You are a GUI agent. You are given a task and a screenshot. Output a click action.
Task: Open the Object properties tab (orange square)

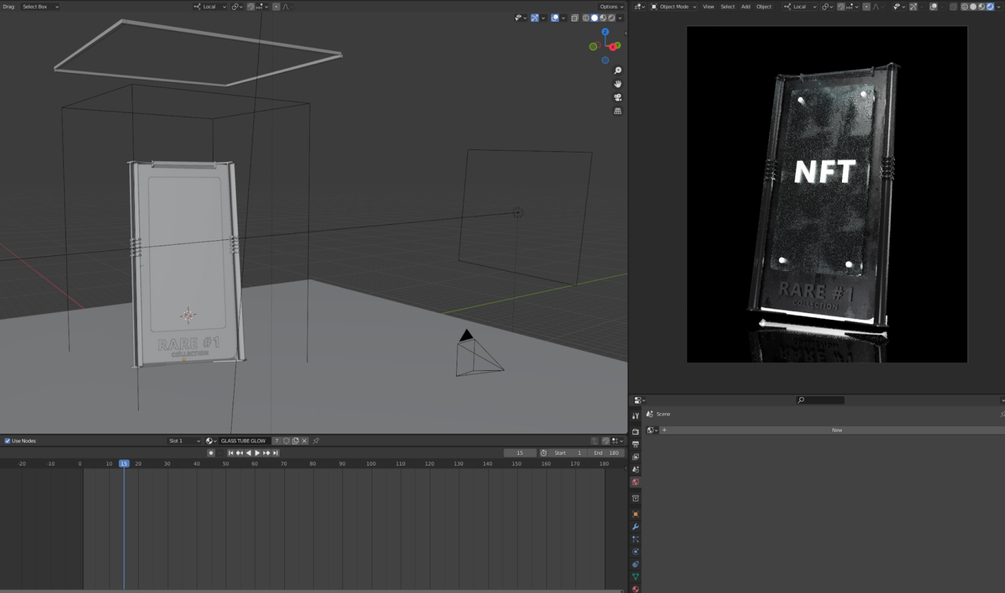click(x=635, y=514)
